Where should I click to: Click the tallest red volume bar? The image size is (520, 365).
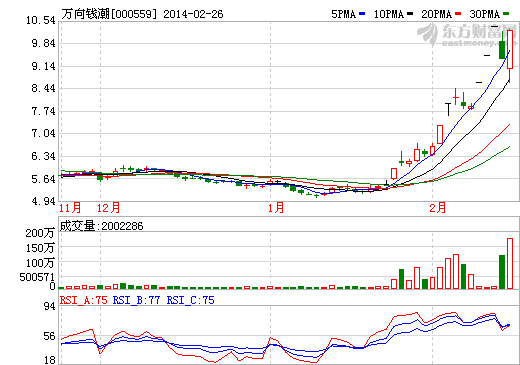(510, 263)
